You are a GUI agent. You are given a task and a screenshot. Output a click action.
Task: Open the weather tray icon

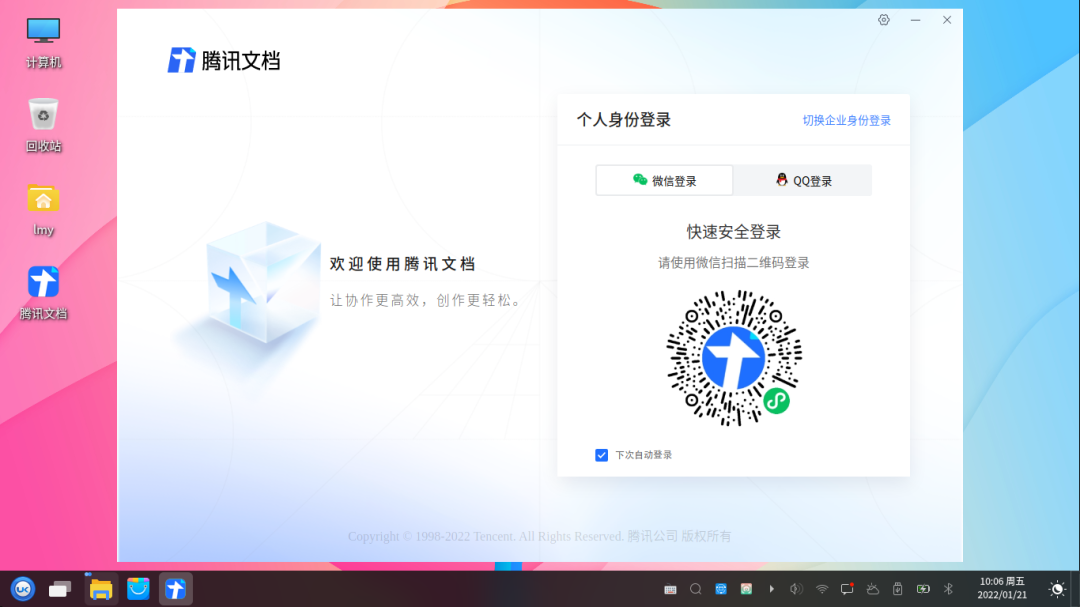[x=873, y=589]
